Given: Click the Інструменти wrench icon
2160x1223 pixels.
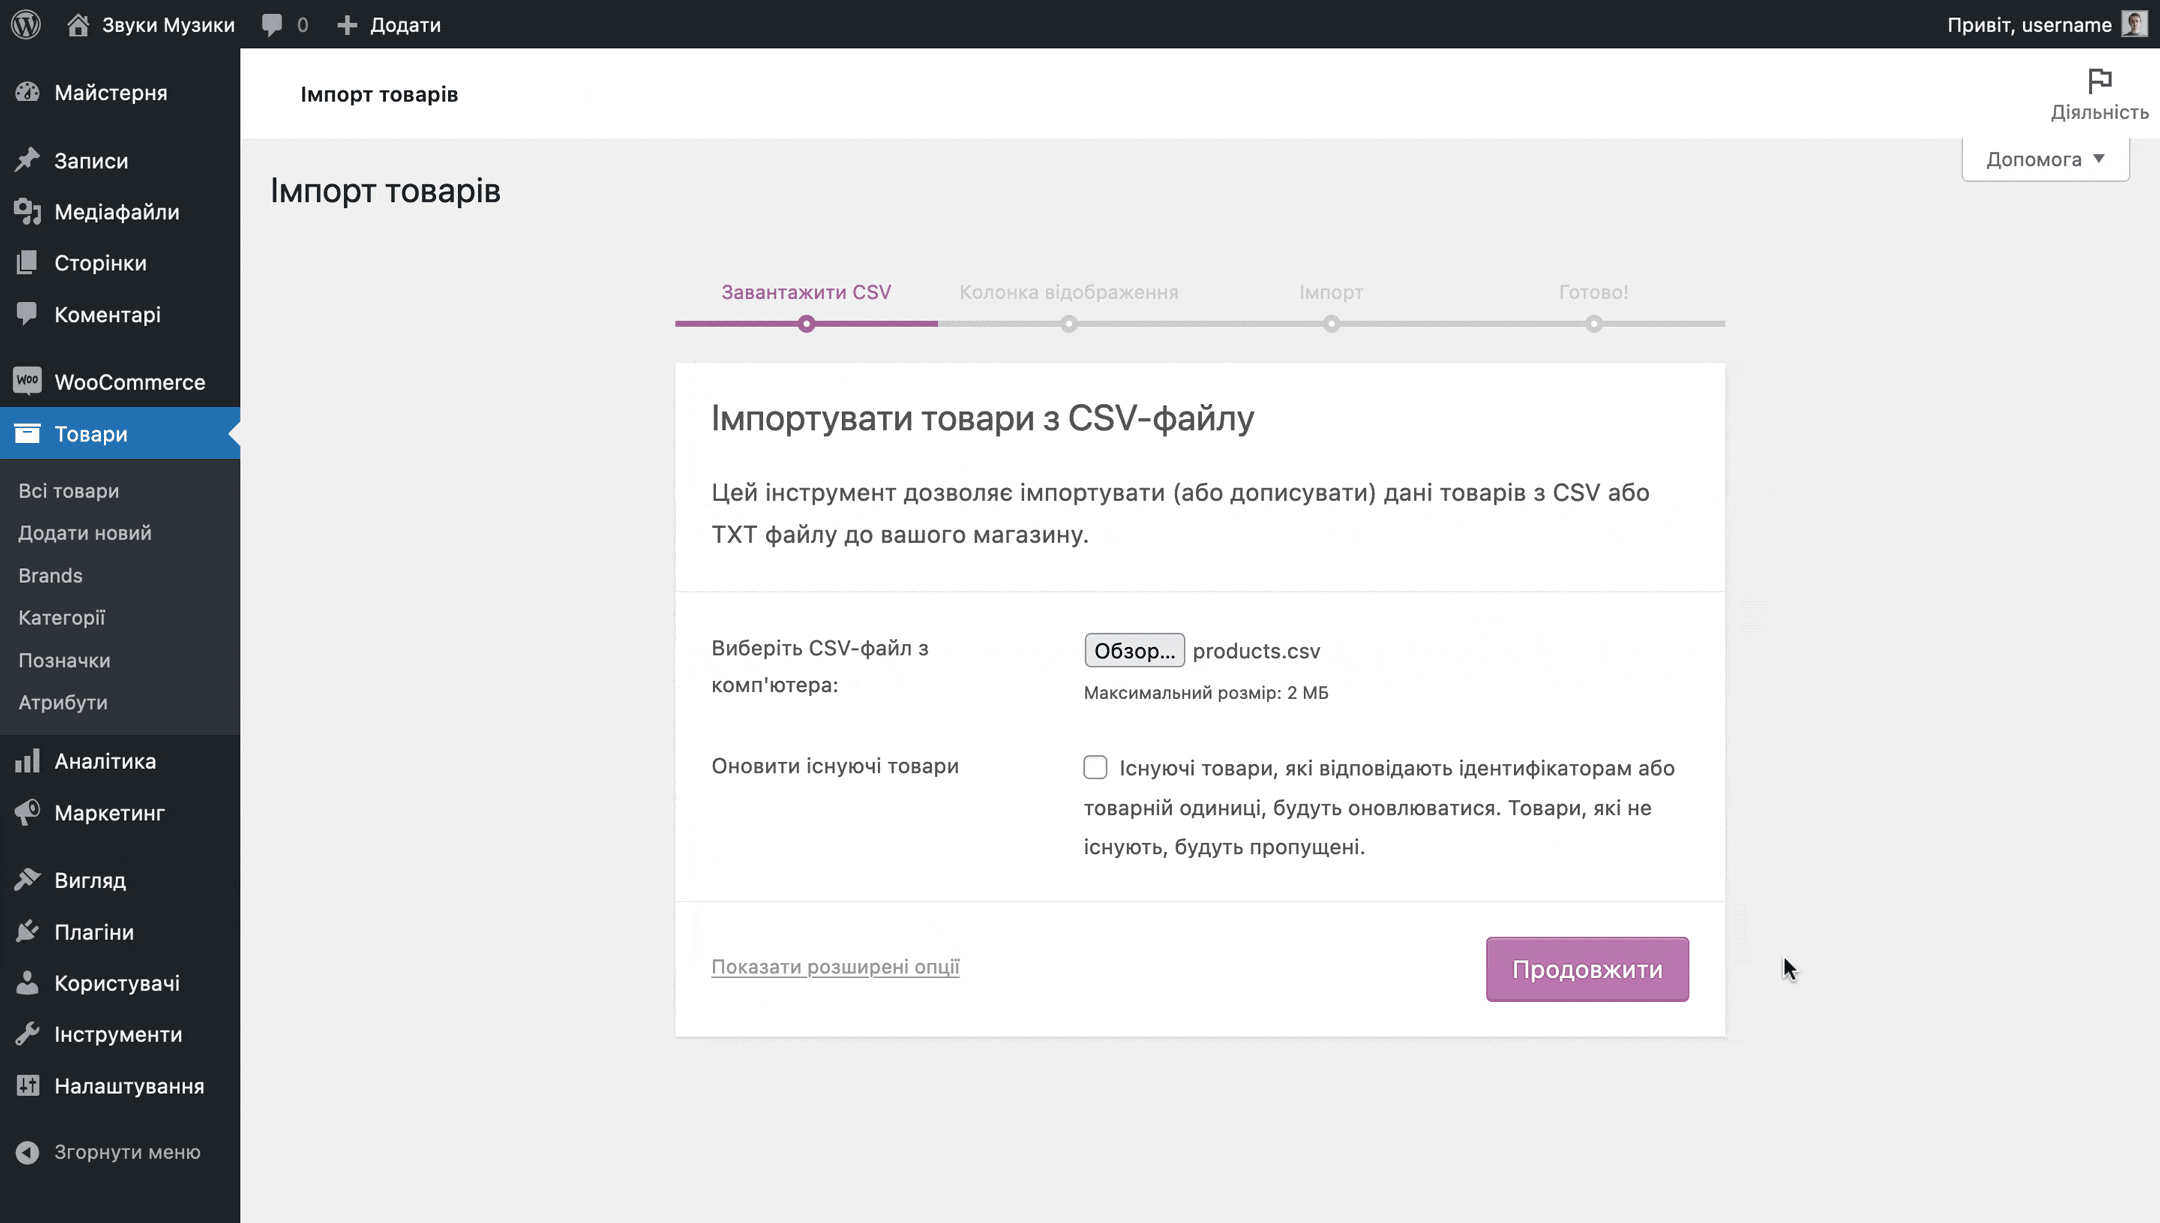Looking at the screenshot, I should 28,1034.
